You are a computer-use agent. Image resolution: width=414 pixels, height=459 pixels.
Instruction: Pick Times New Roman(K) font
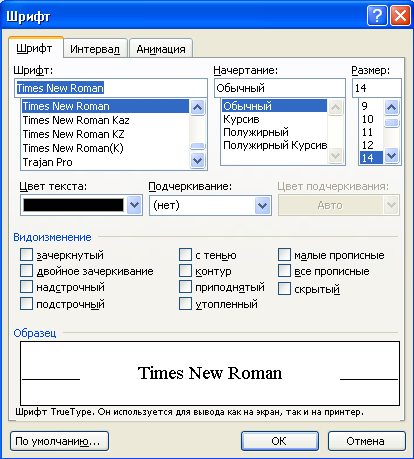point(105,148)
